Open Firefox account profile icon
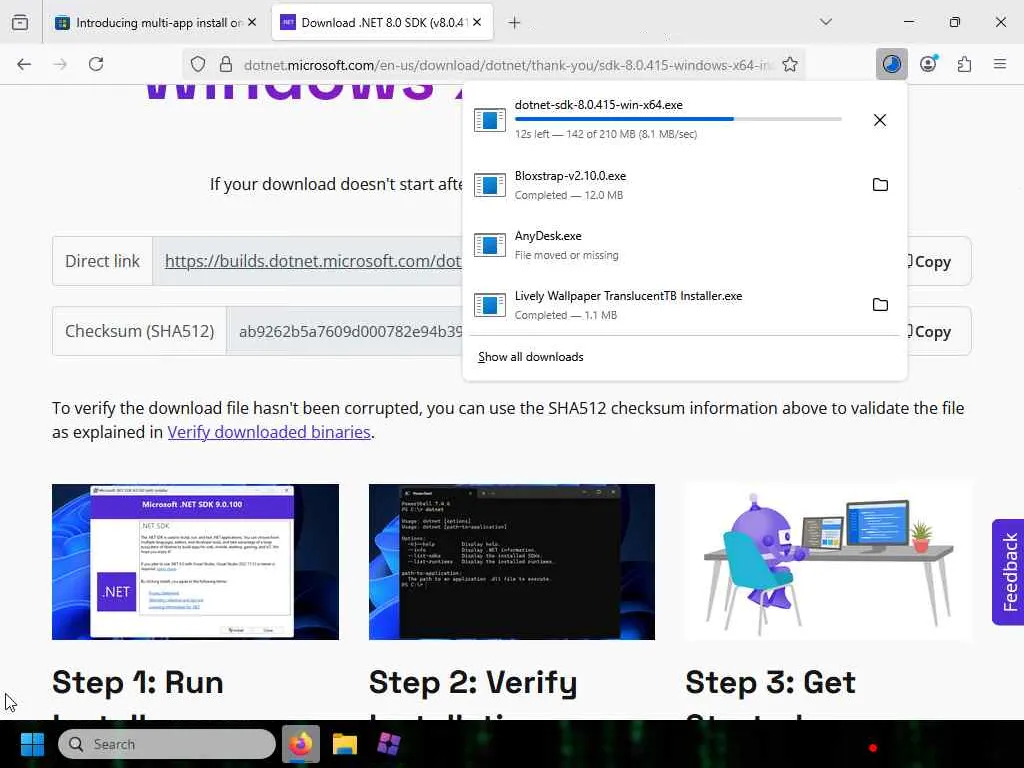1024x768 pixels. click(928, 64)
